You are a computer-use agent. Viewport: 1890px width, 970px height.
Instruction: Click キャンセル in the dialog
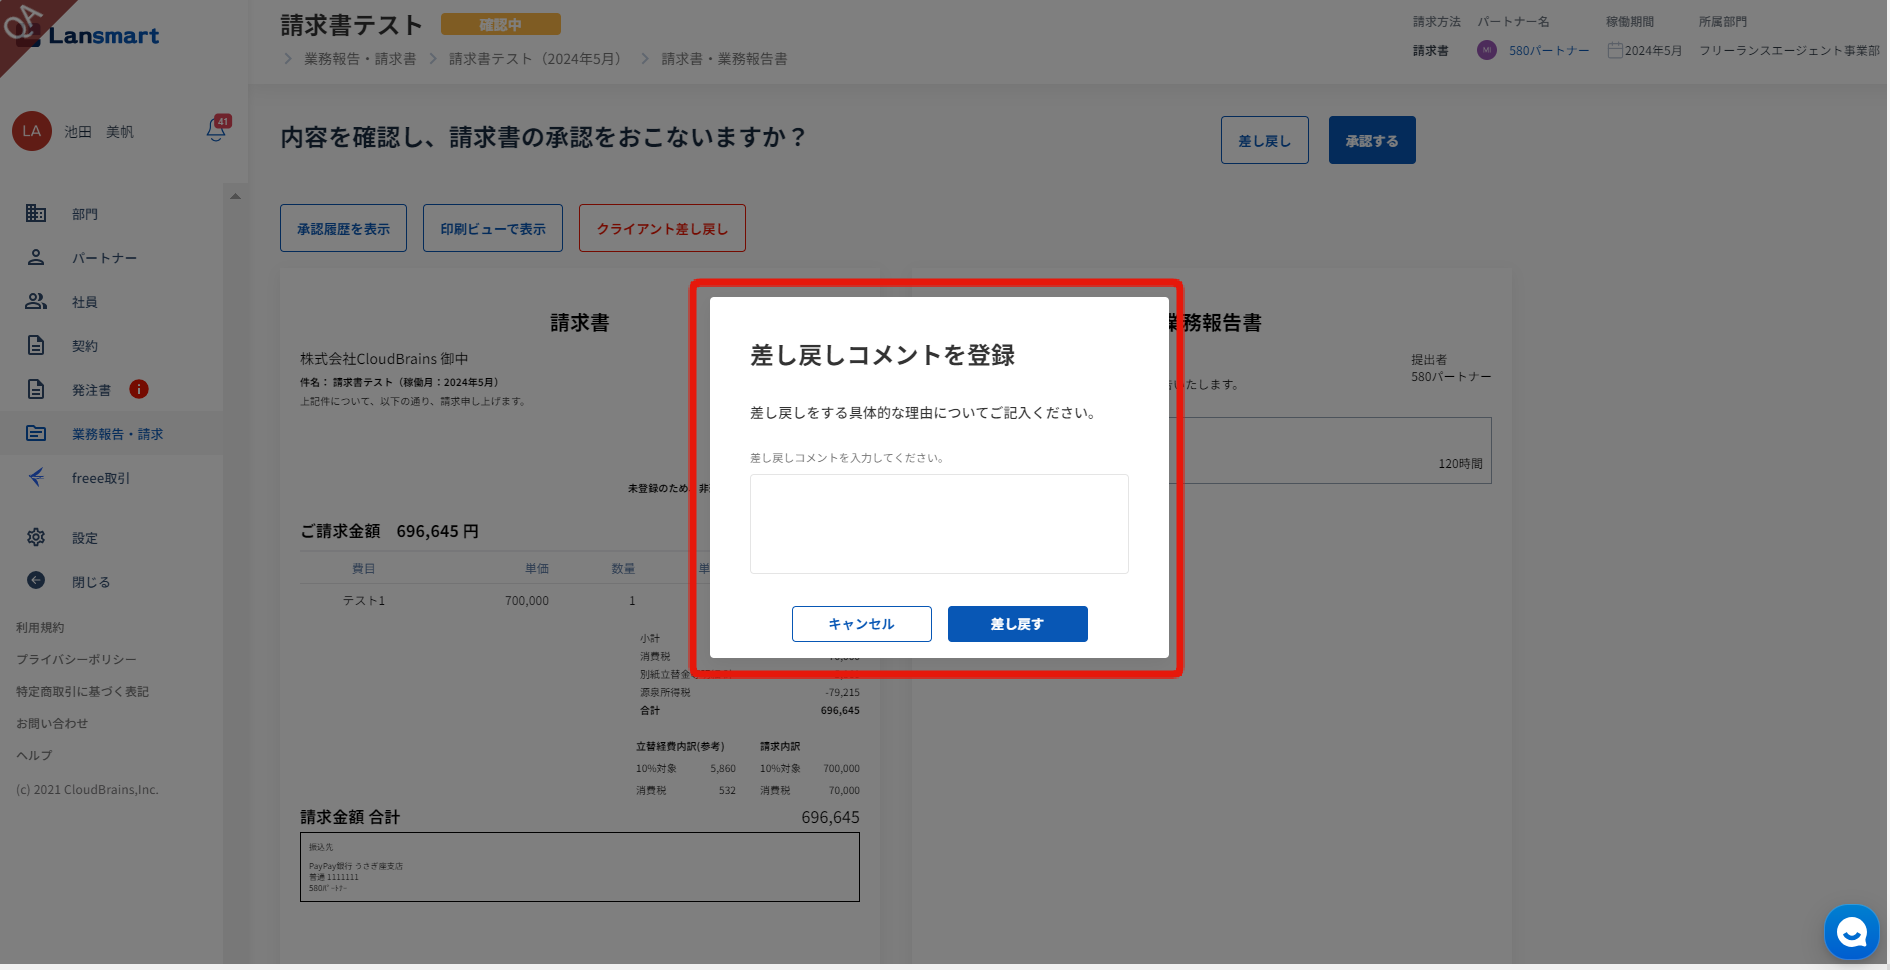point(861,624)
